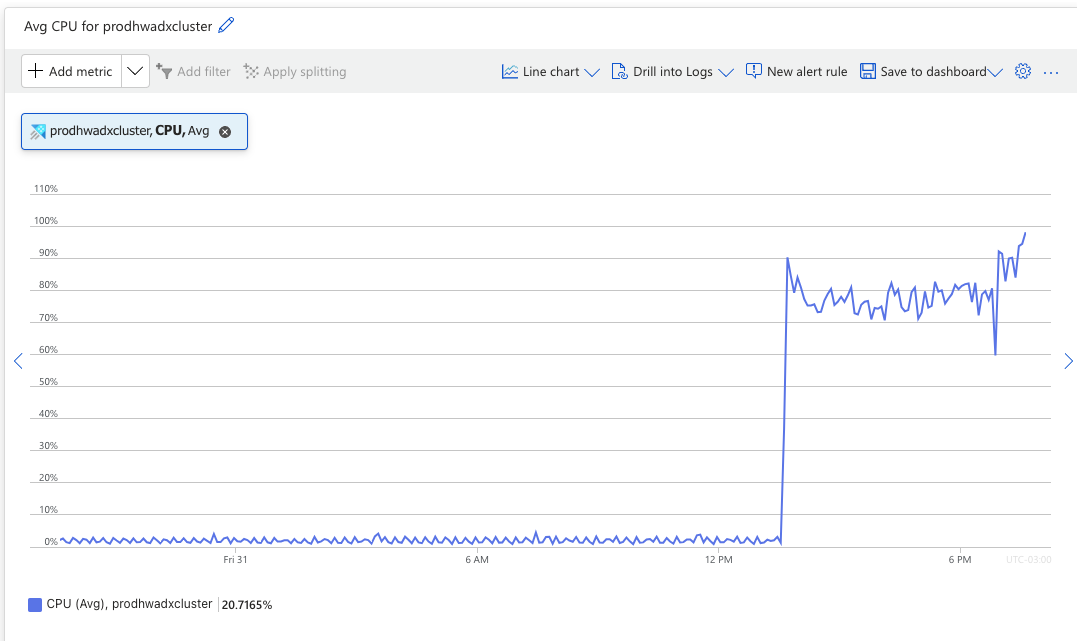
Task: Click the Apply splitting icon
Action: pyautogui.click(x=251, y=71)
